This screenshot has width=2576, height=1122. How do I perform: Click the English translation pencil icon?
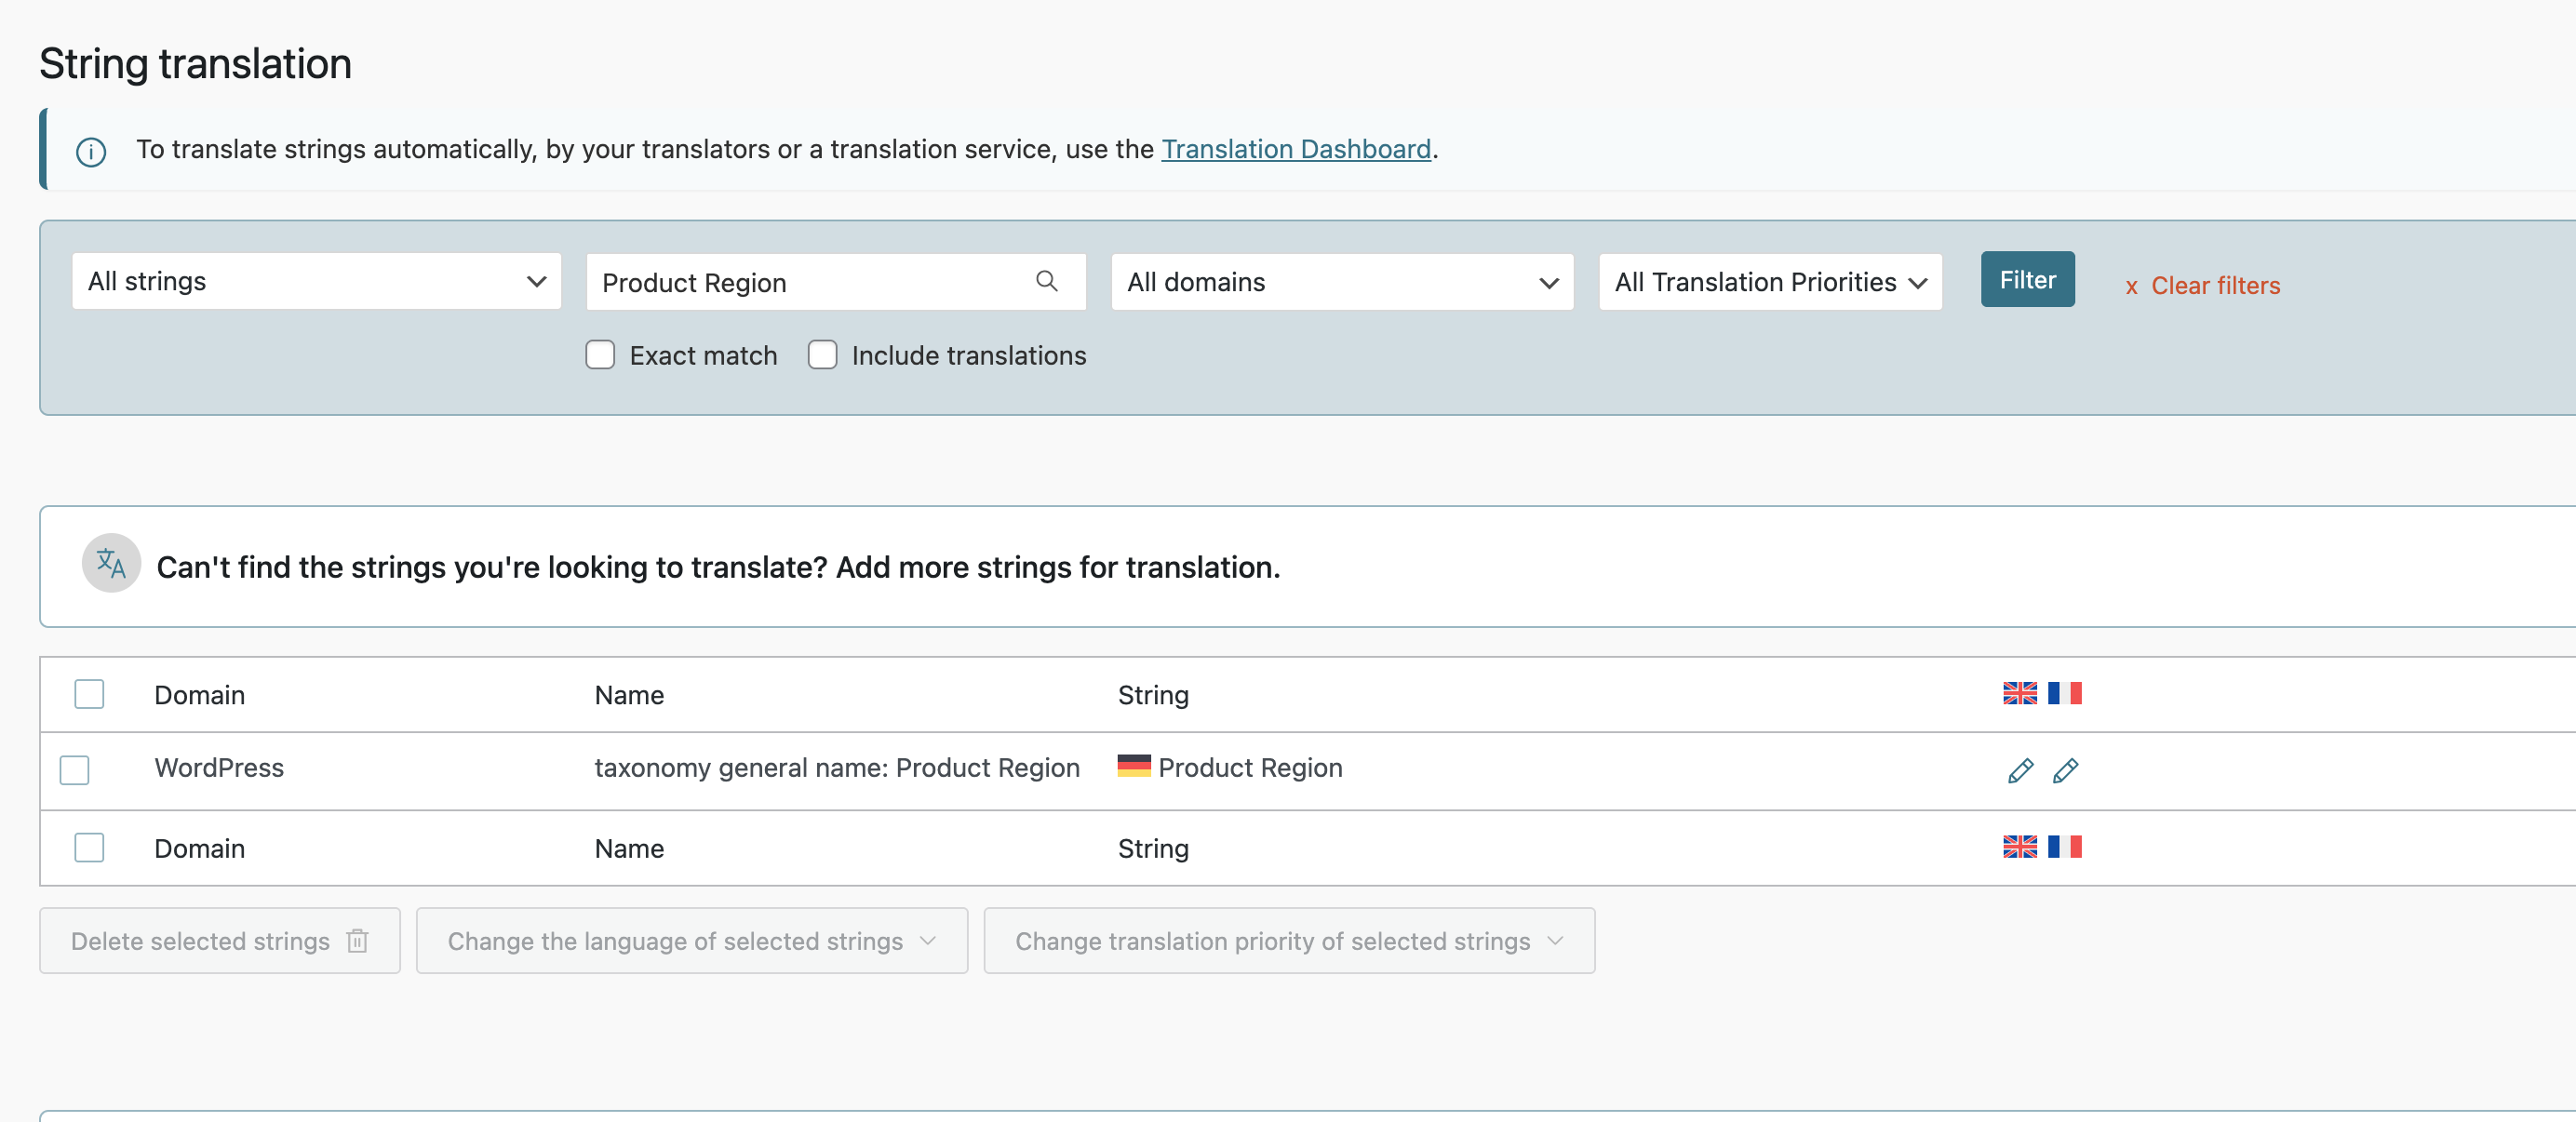point(2020,770)
